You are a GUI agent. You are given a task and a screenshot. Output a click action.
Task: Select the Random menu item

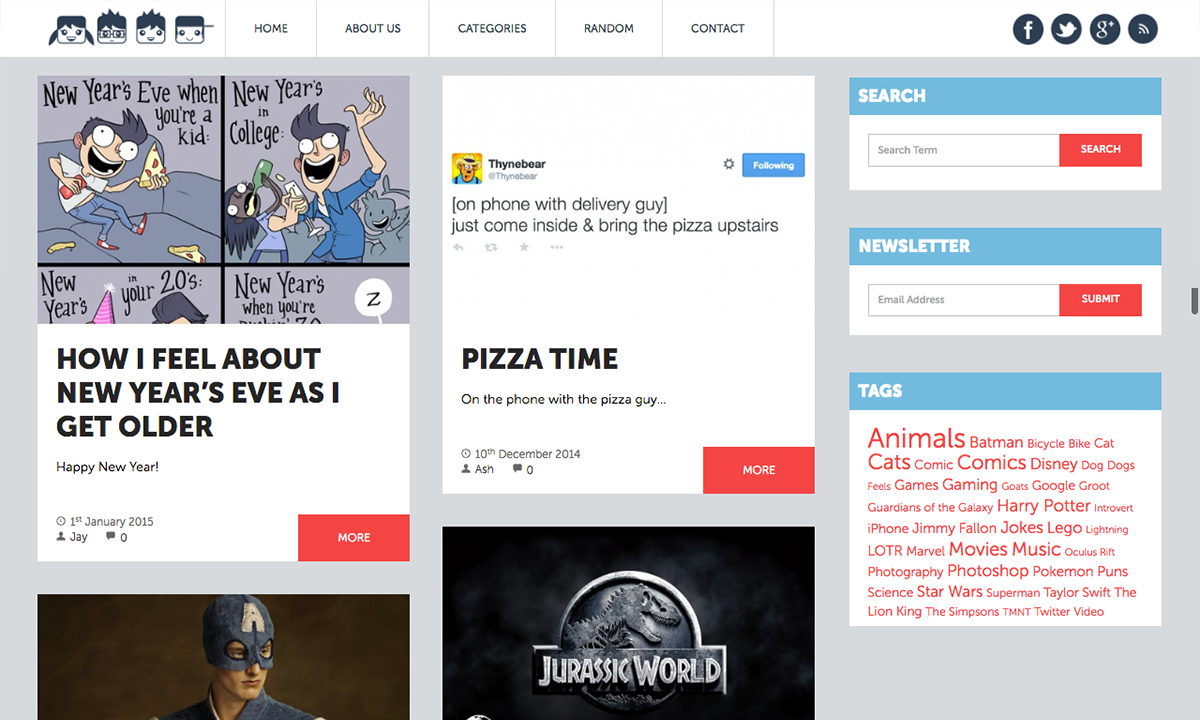(x=609, y=29)
